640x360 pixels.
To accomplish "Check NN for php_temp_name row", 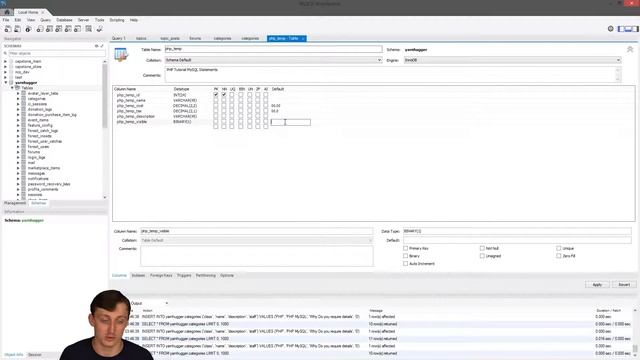I will (x=224, y=100).
